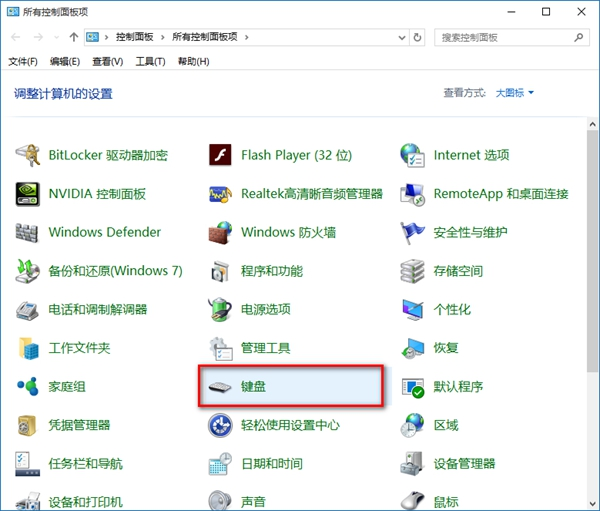This screenshot has width=600, height=511.
Task: Open the 设备管理器 link
Action: (x=464, y=464)
